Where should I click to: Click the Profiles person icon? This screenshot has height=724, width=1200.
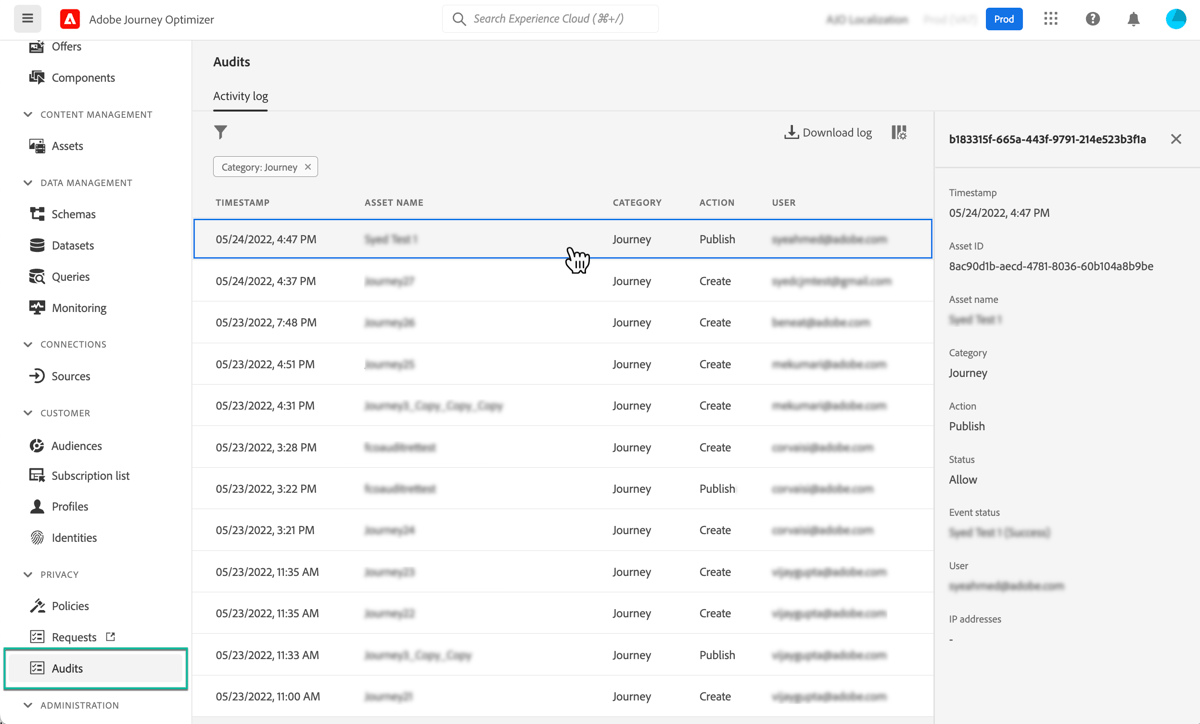click(x=36, y=506)
